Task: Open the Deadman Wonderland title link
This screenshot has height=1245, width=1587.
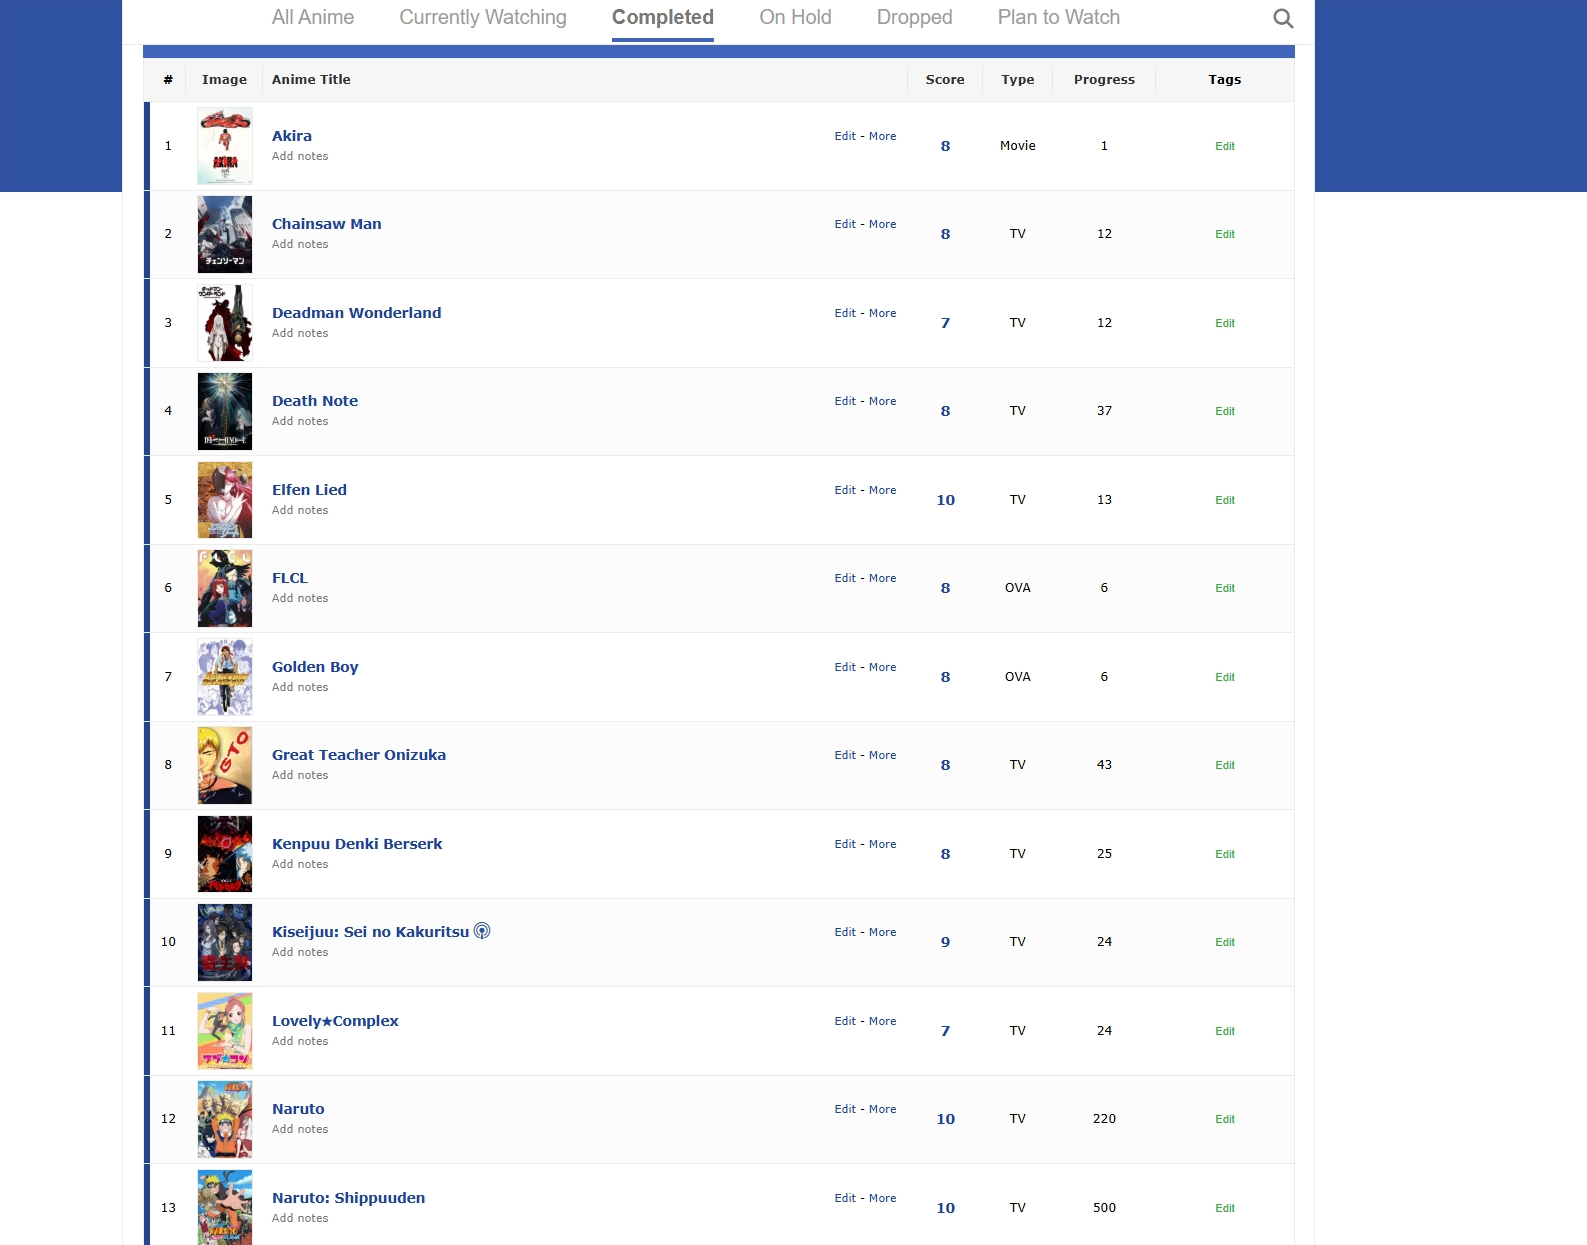Action: click(357, 313)
